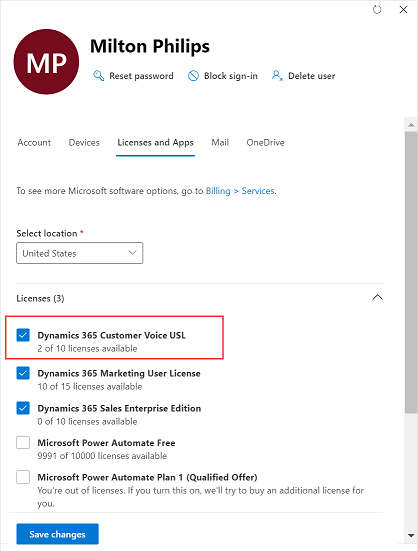
Task: Click the Block sign-in prohibited icon
Action: pyautogui.click(x=193, y=76)
